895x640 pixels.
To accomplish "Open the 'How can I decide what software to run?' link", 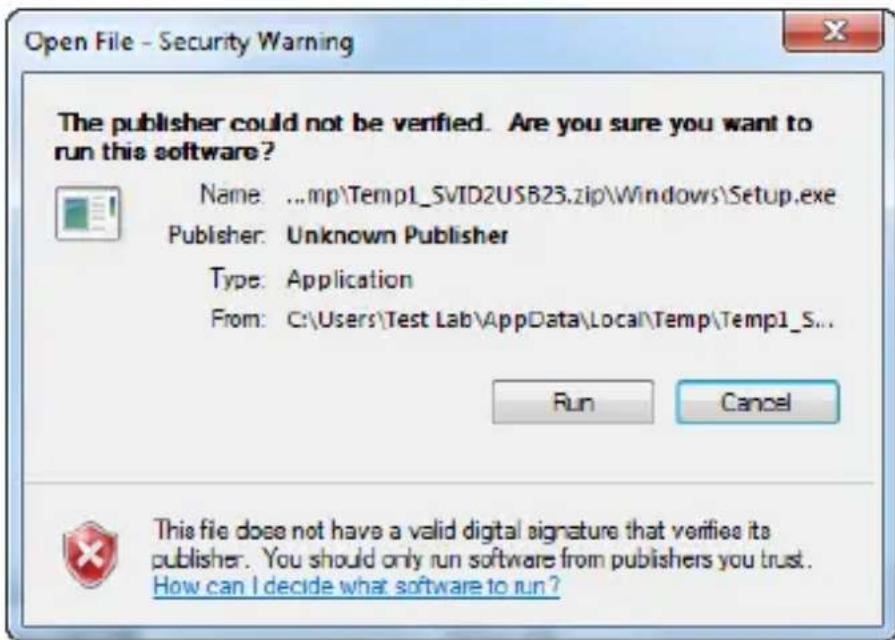I will coord(357,586).
